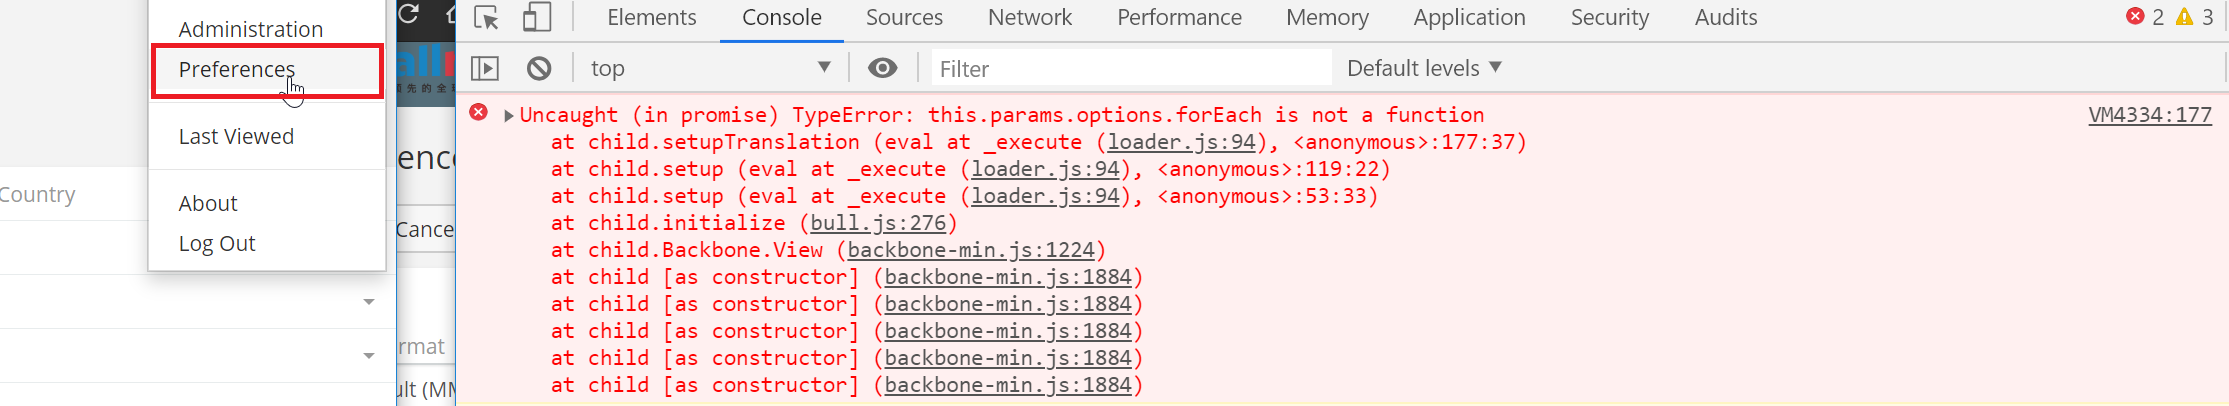Open the top JavaScript context dropdown

point(710,68)
